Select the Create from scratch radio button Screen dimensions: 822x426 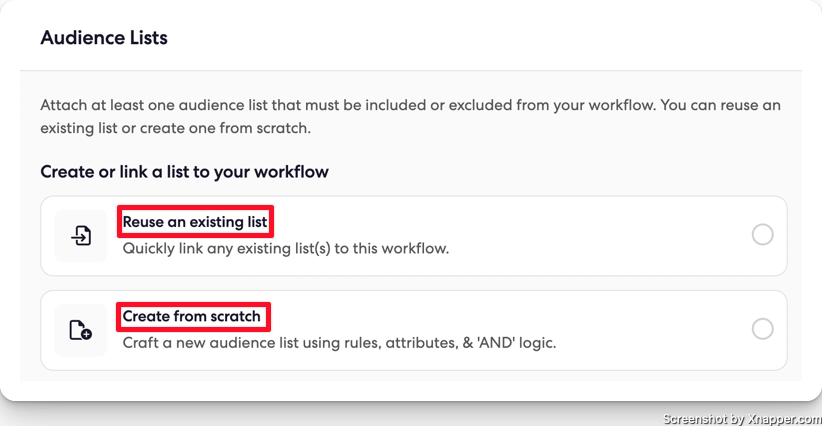[762, 329]
